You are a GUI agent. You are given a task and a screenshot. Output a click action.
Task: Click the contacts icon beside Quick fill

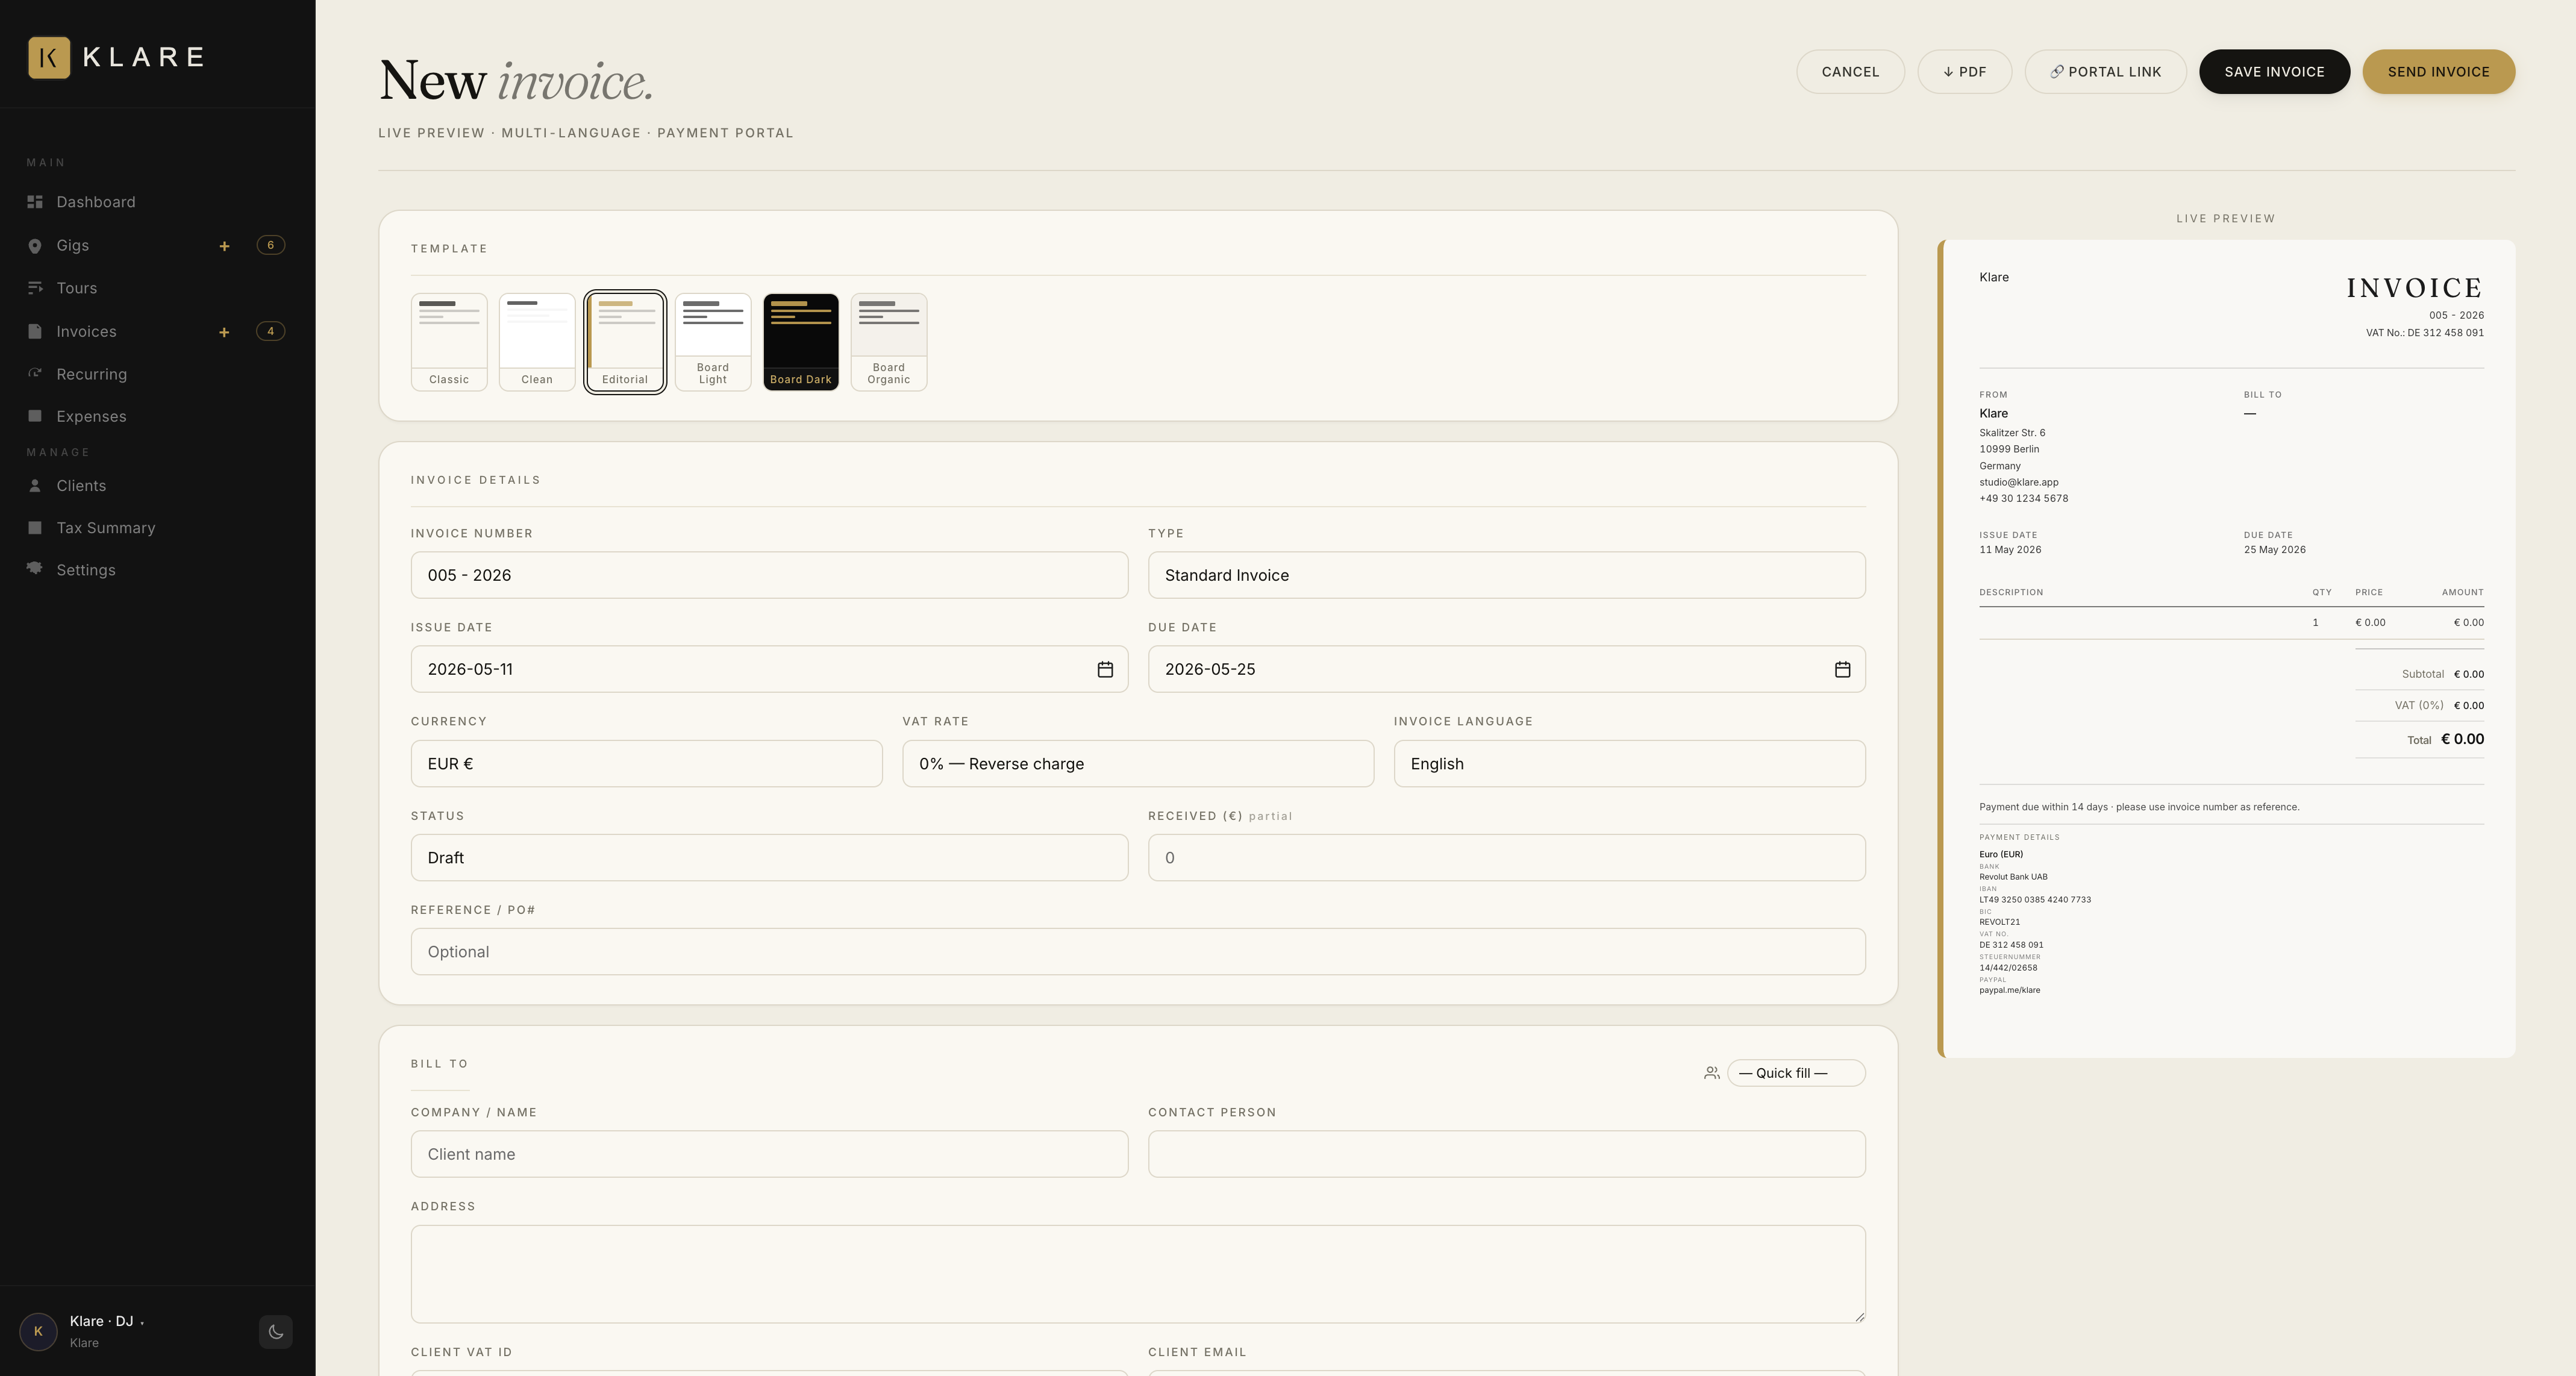1711,1073
